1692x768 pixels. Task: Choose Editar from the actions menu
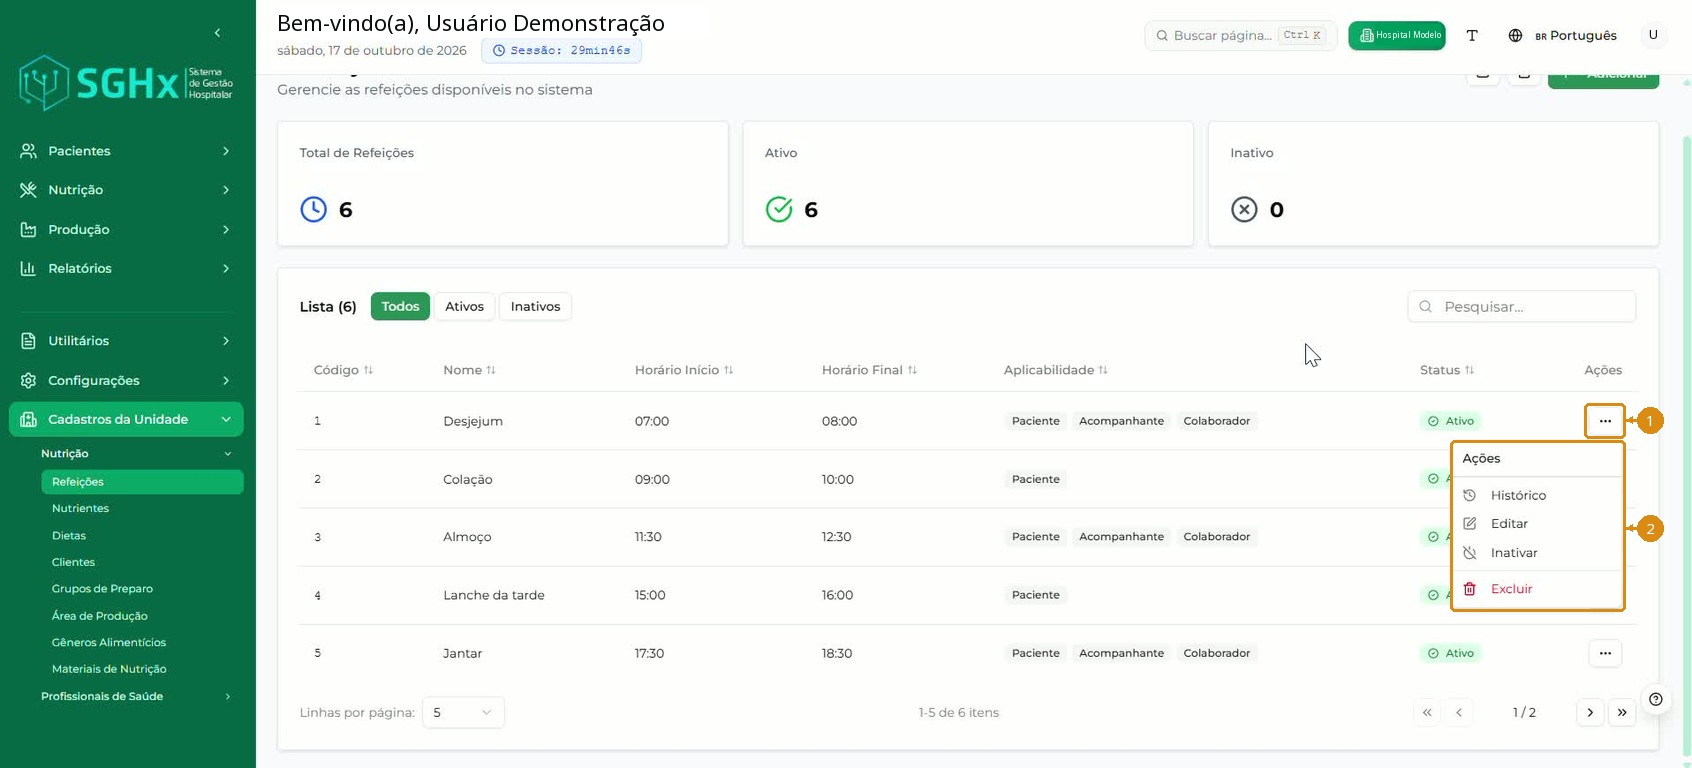1537,524
